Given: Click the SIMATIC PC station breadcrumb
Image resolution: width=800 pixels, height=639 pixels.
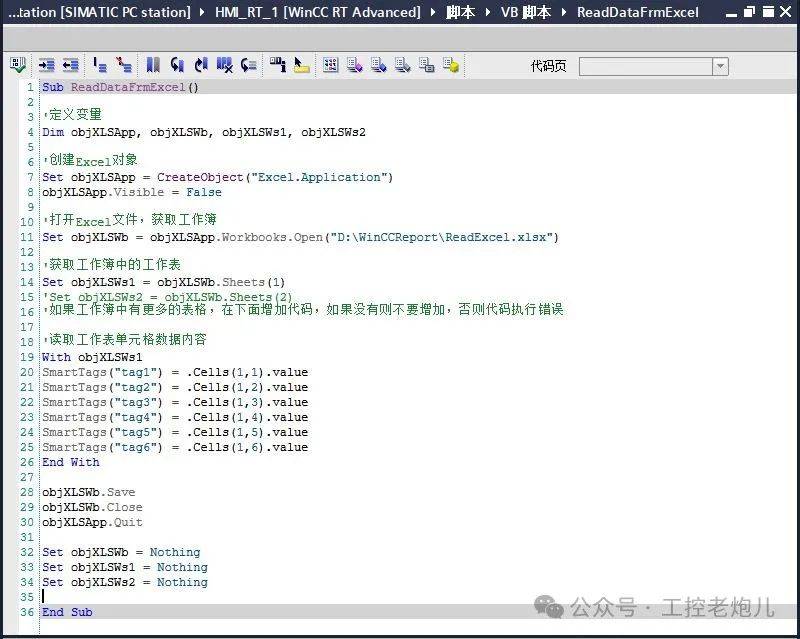Looking at the screenshot, I should pos(99,12).
